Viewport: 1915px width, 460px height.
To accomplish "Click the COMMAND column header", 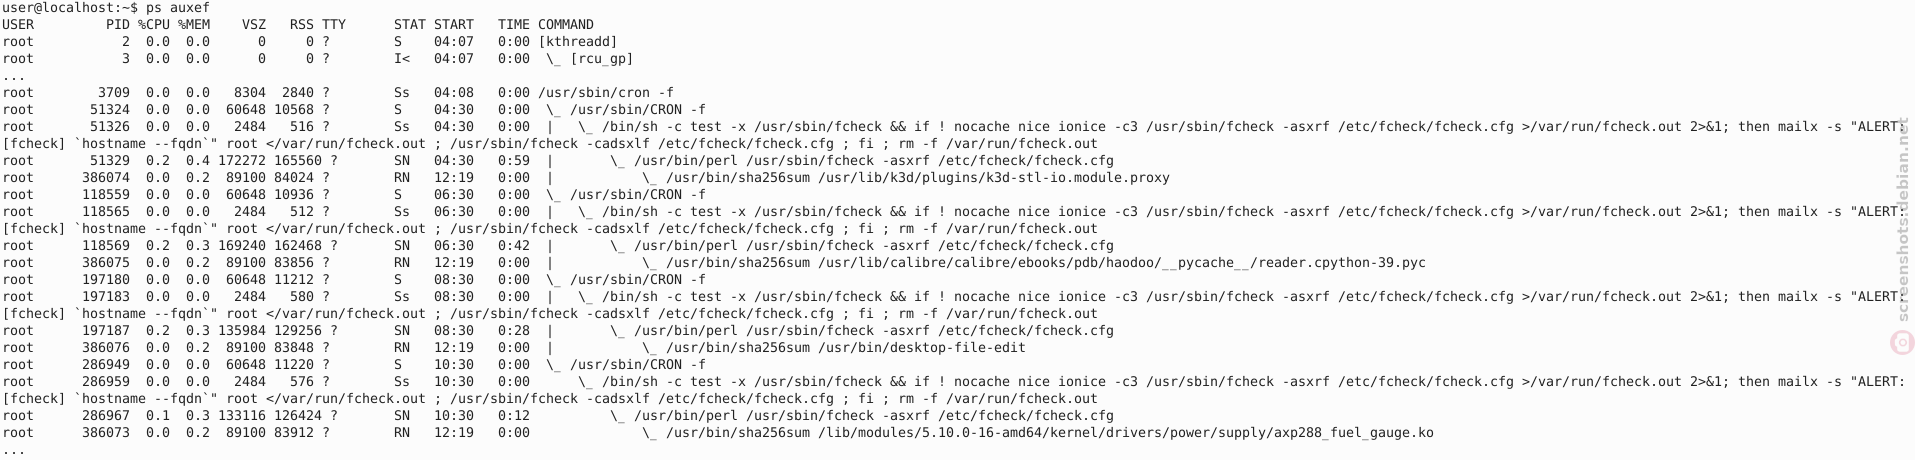I will 566,24.
